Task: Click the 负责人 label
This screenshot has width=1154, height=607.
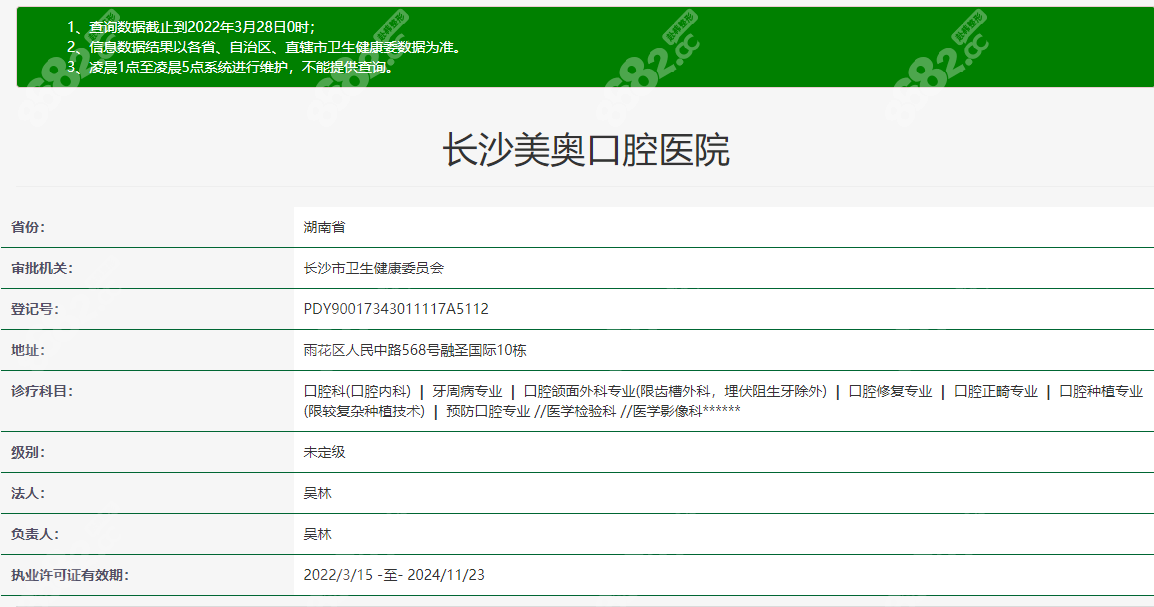Action: [x=35, y=534]
